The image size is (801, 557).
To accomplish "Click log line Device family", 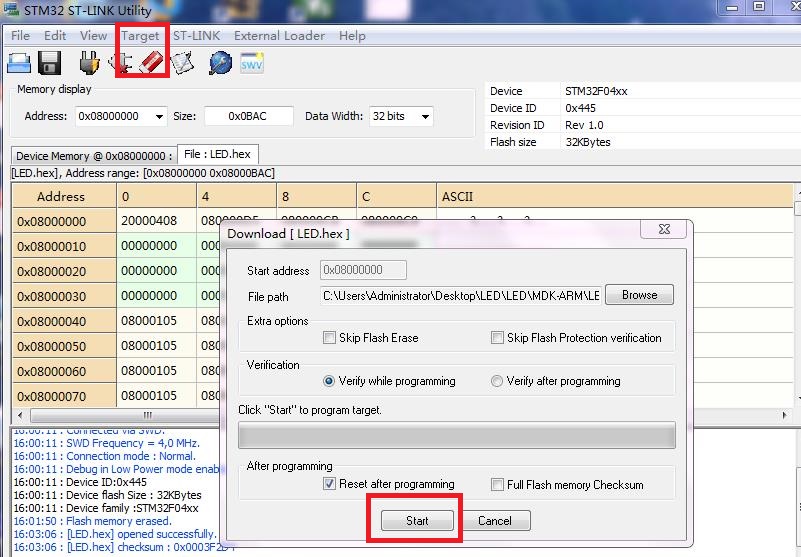I will 106,508.
